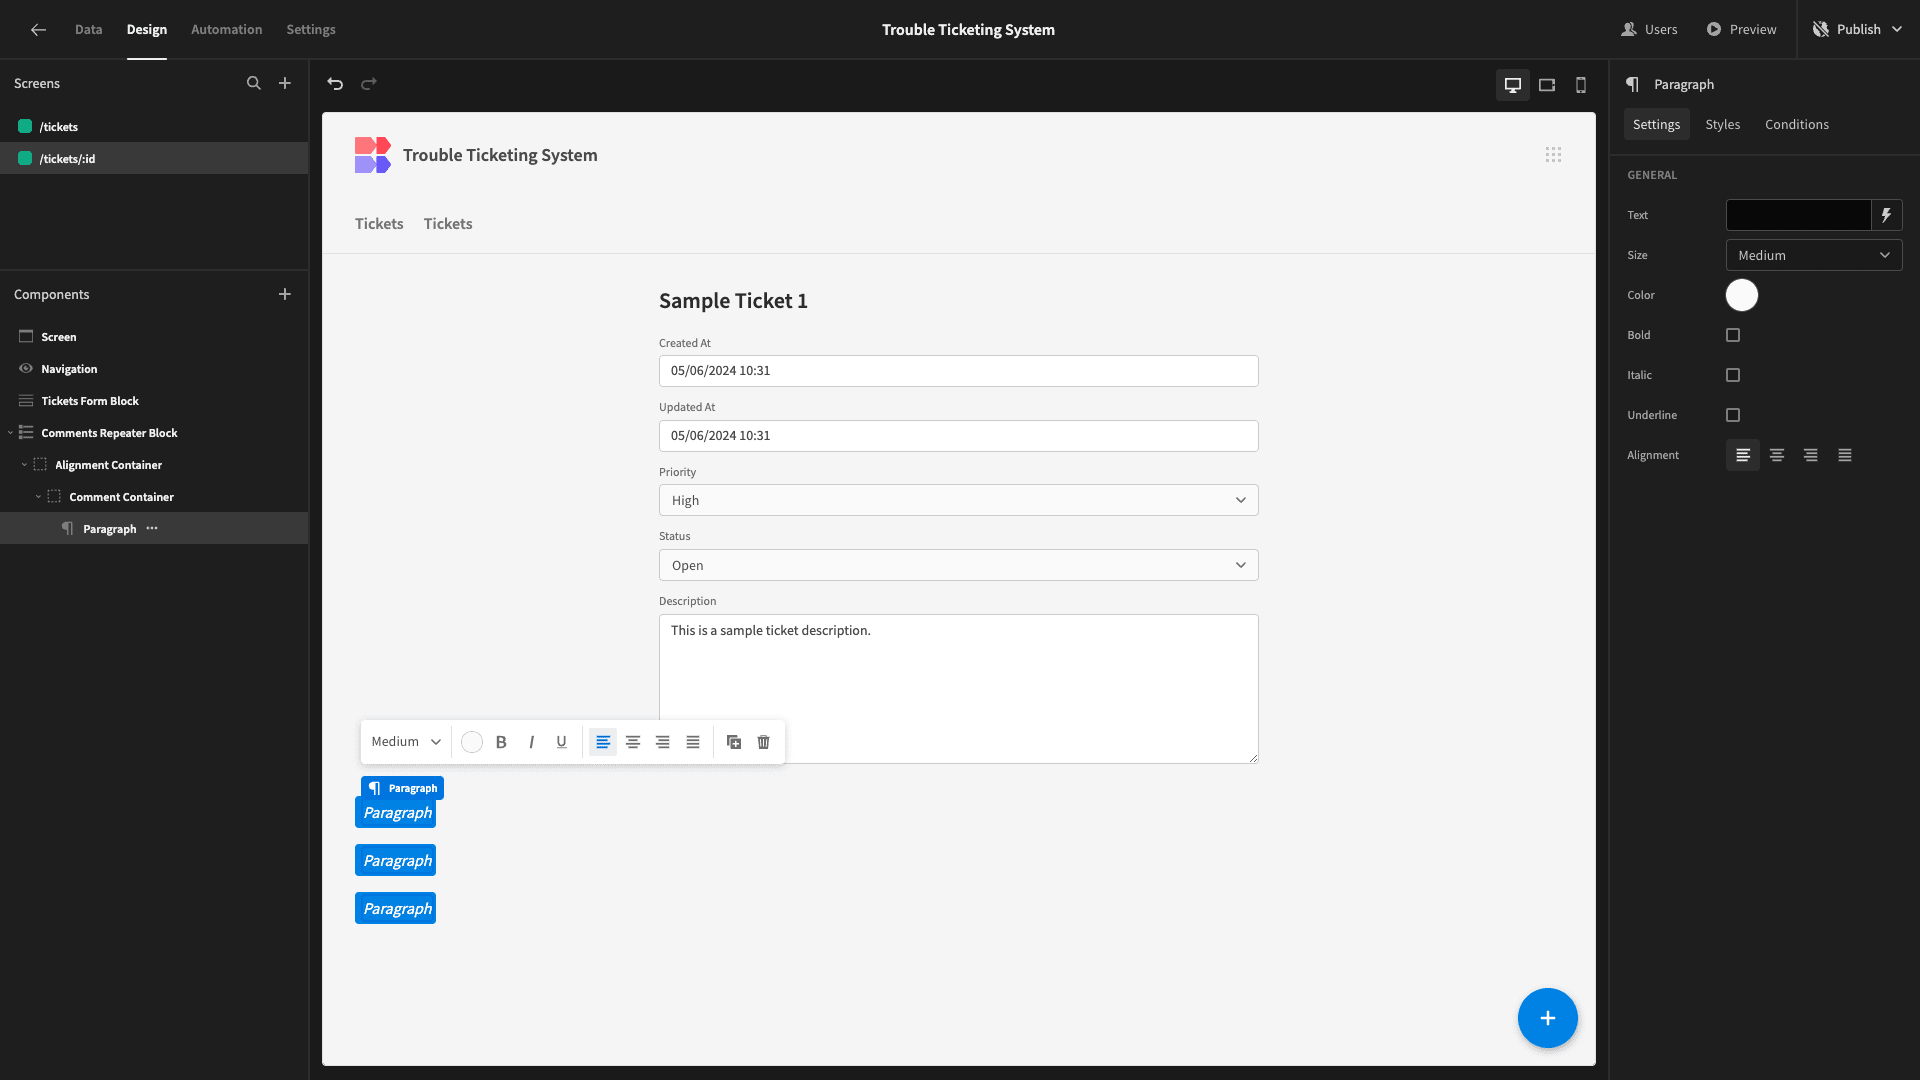This screenshot has height=1080, width=1920.
Task: Enable the Bold checkbox
Action: tap(1733, 335)
